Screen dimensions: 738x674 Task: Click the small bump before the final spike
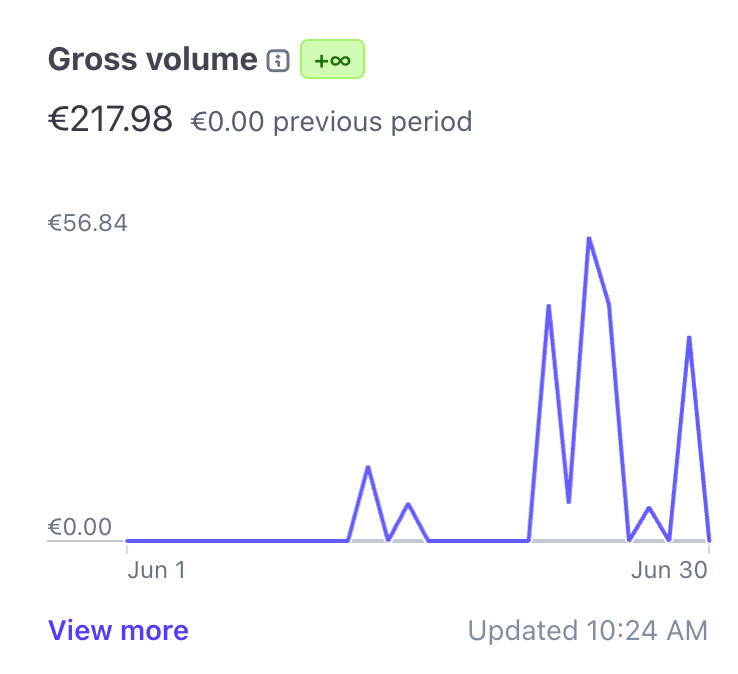pos(649,508)
